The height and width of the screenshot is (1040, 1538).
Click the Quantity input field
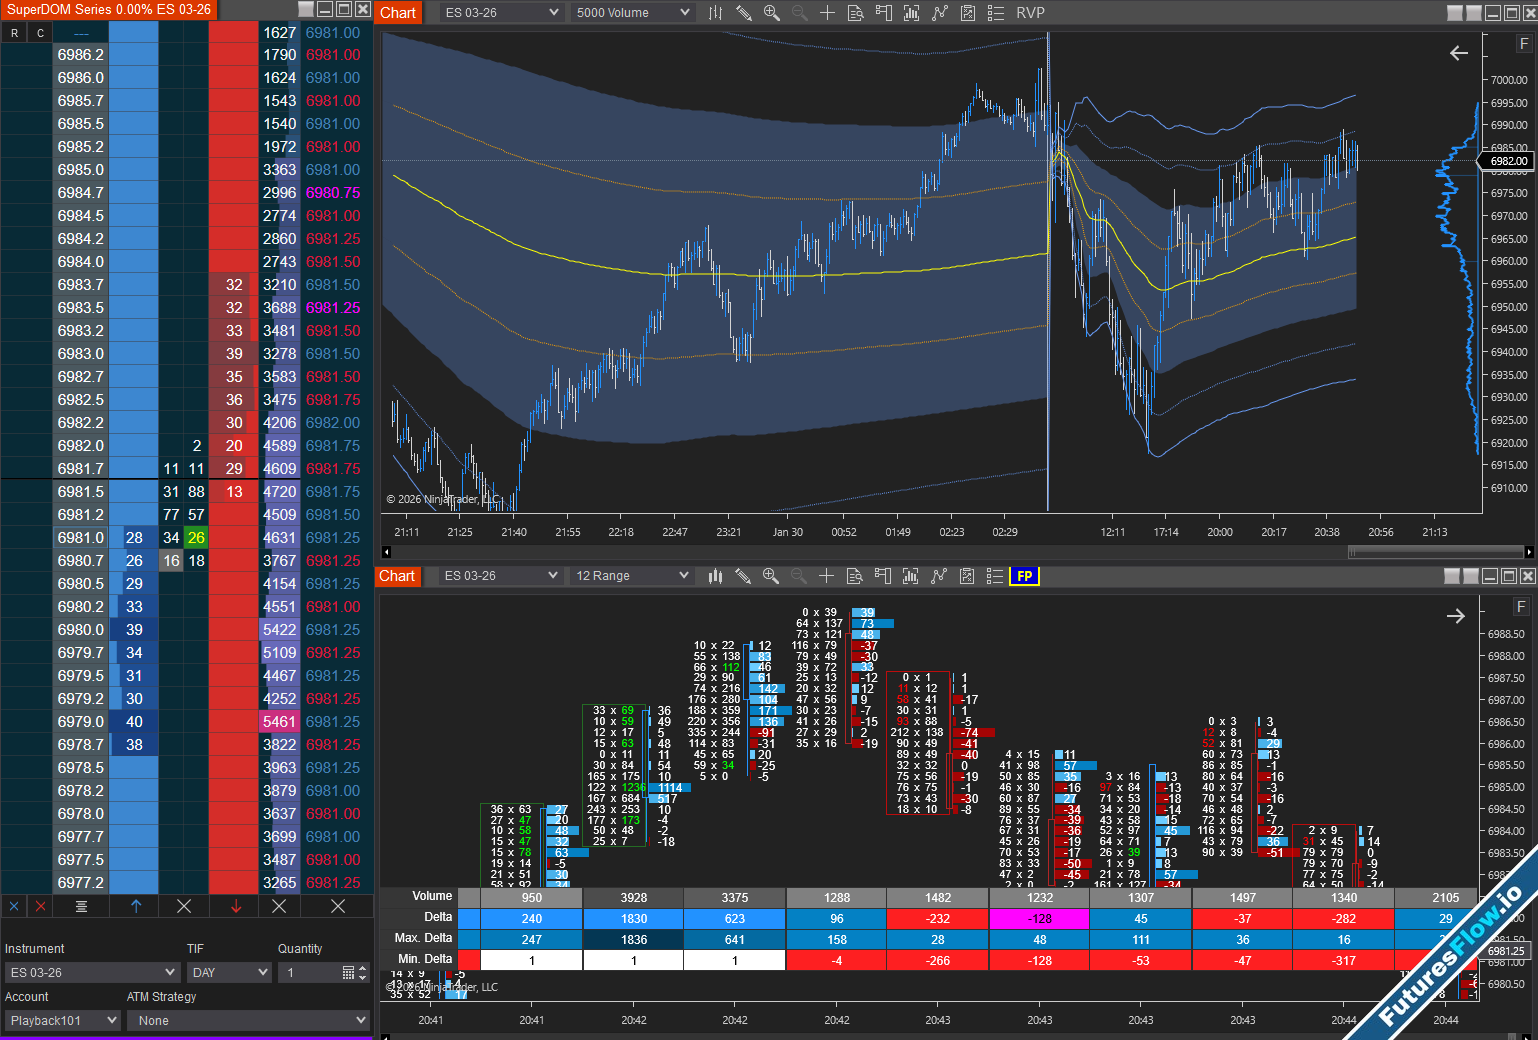click(x=312, y=972)
